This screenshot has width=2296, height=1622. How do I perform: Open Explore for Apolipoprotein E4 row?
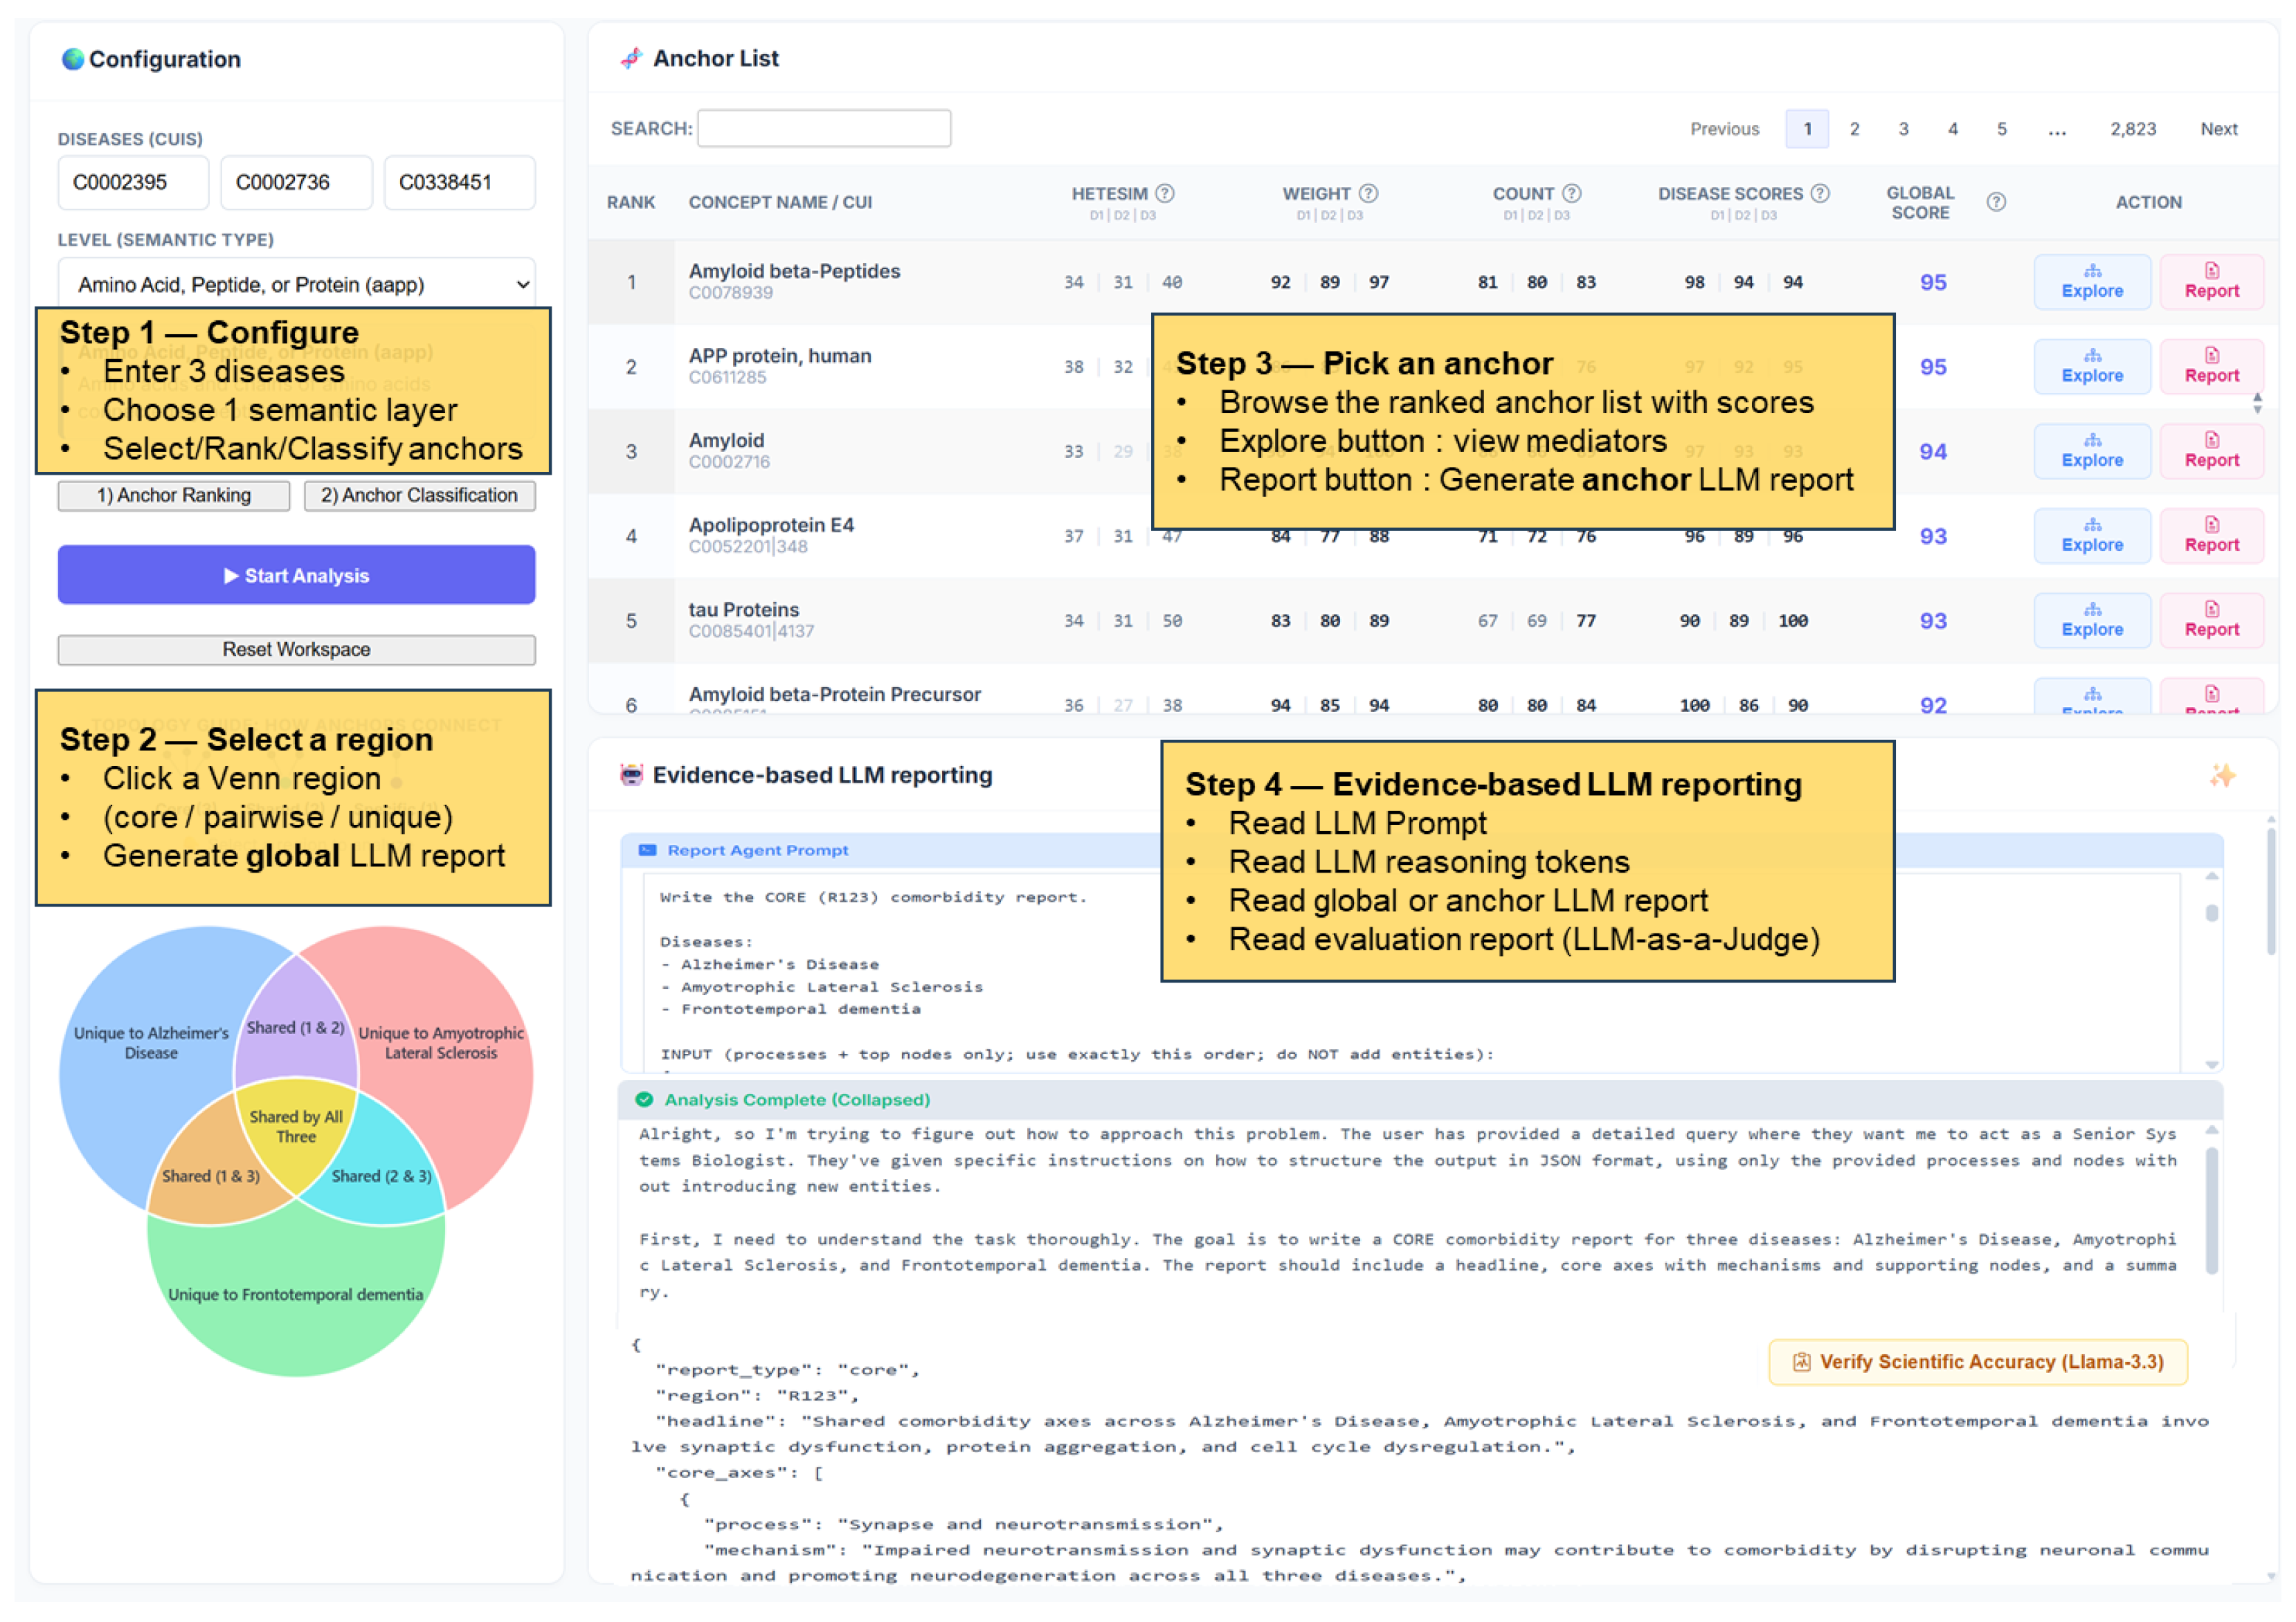(x=2092, y=536)
